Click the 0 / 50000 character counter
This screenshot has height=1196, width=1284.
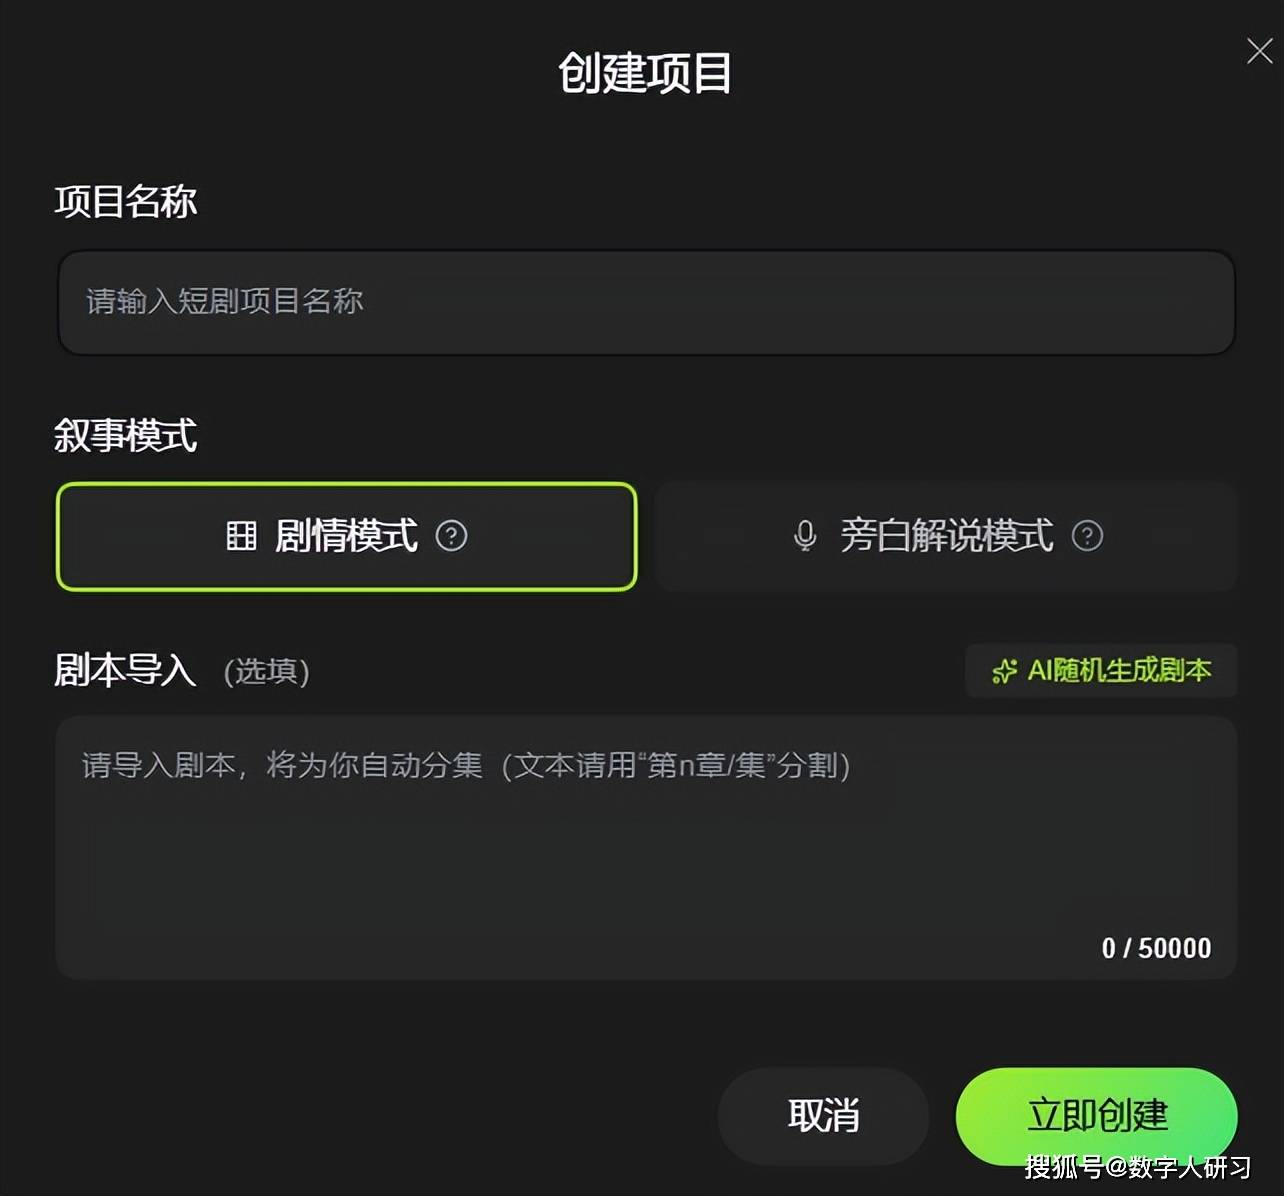(1156, 948)
